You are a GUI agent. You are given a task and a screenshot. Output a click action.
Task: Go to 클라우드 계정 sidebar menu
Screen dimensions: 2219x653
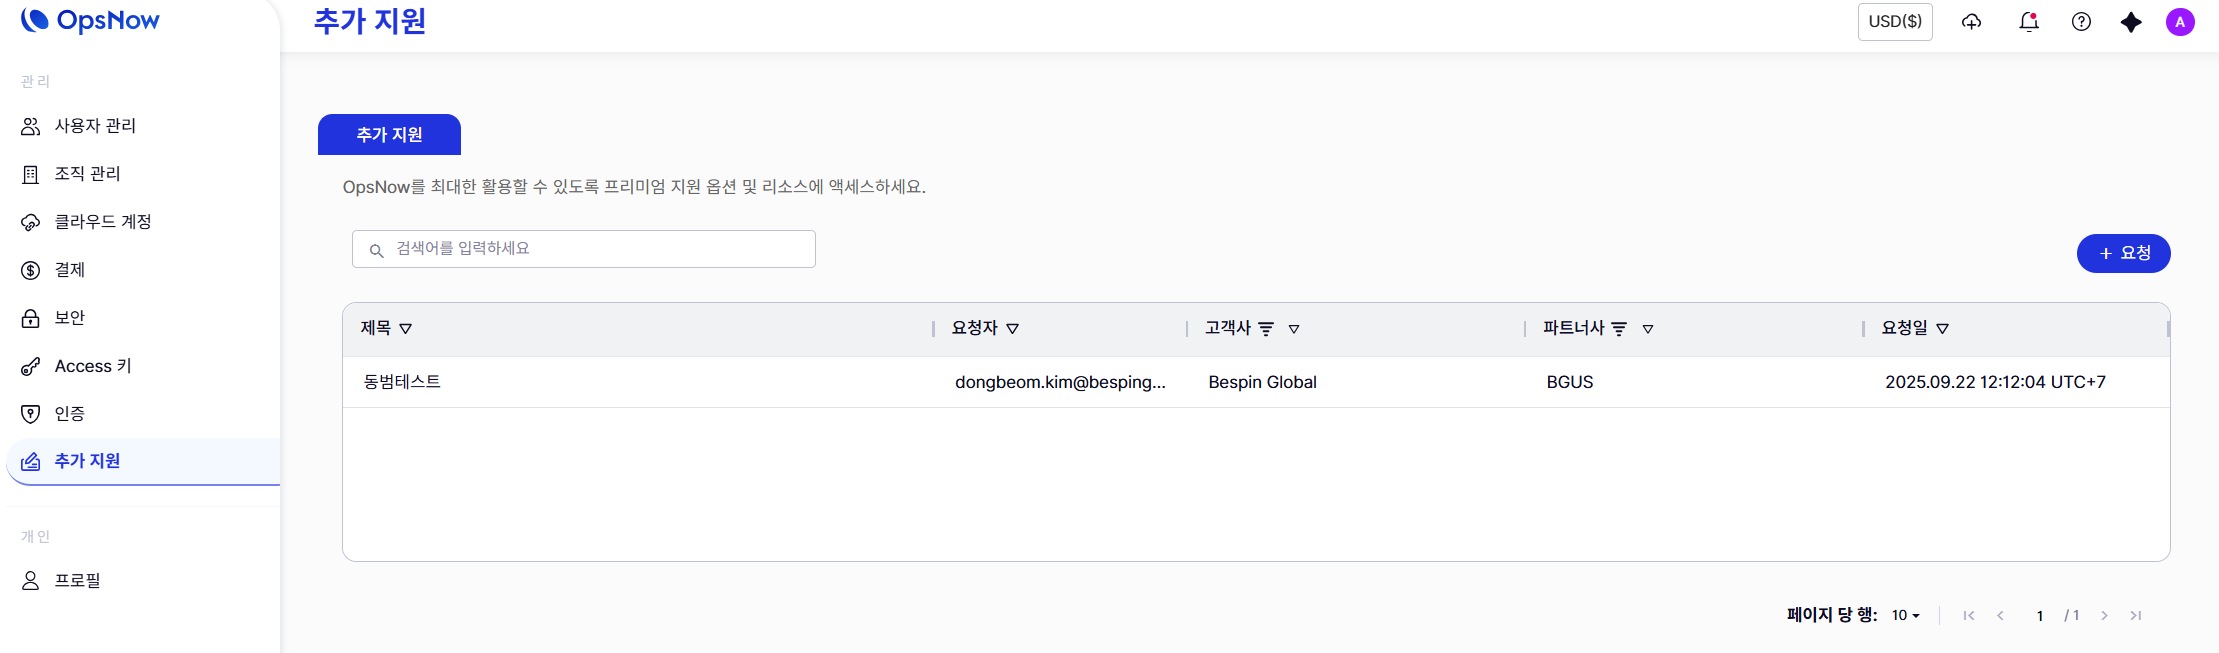click(102, 222)
